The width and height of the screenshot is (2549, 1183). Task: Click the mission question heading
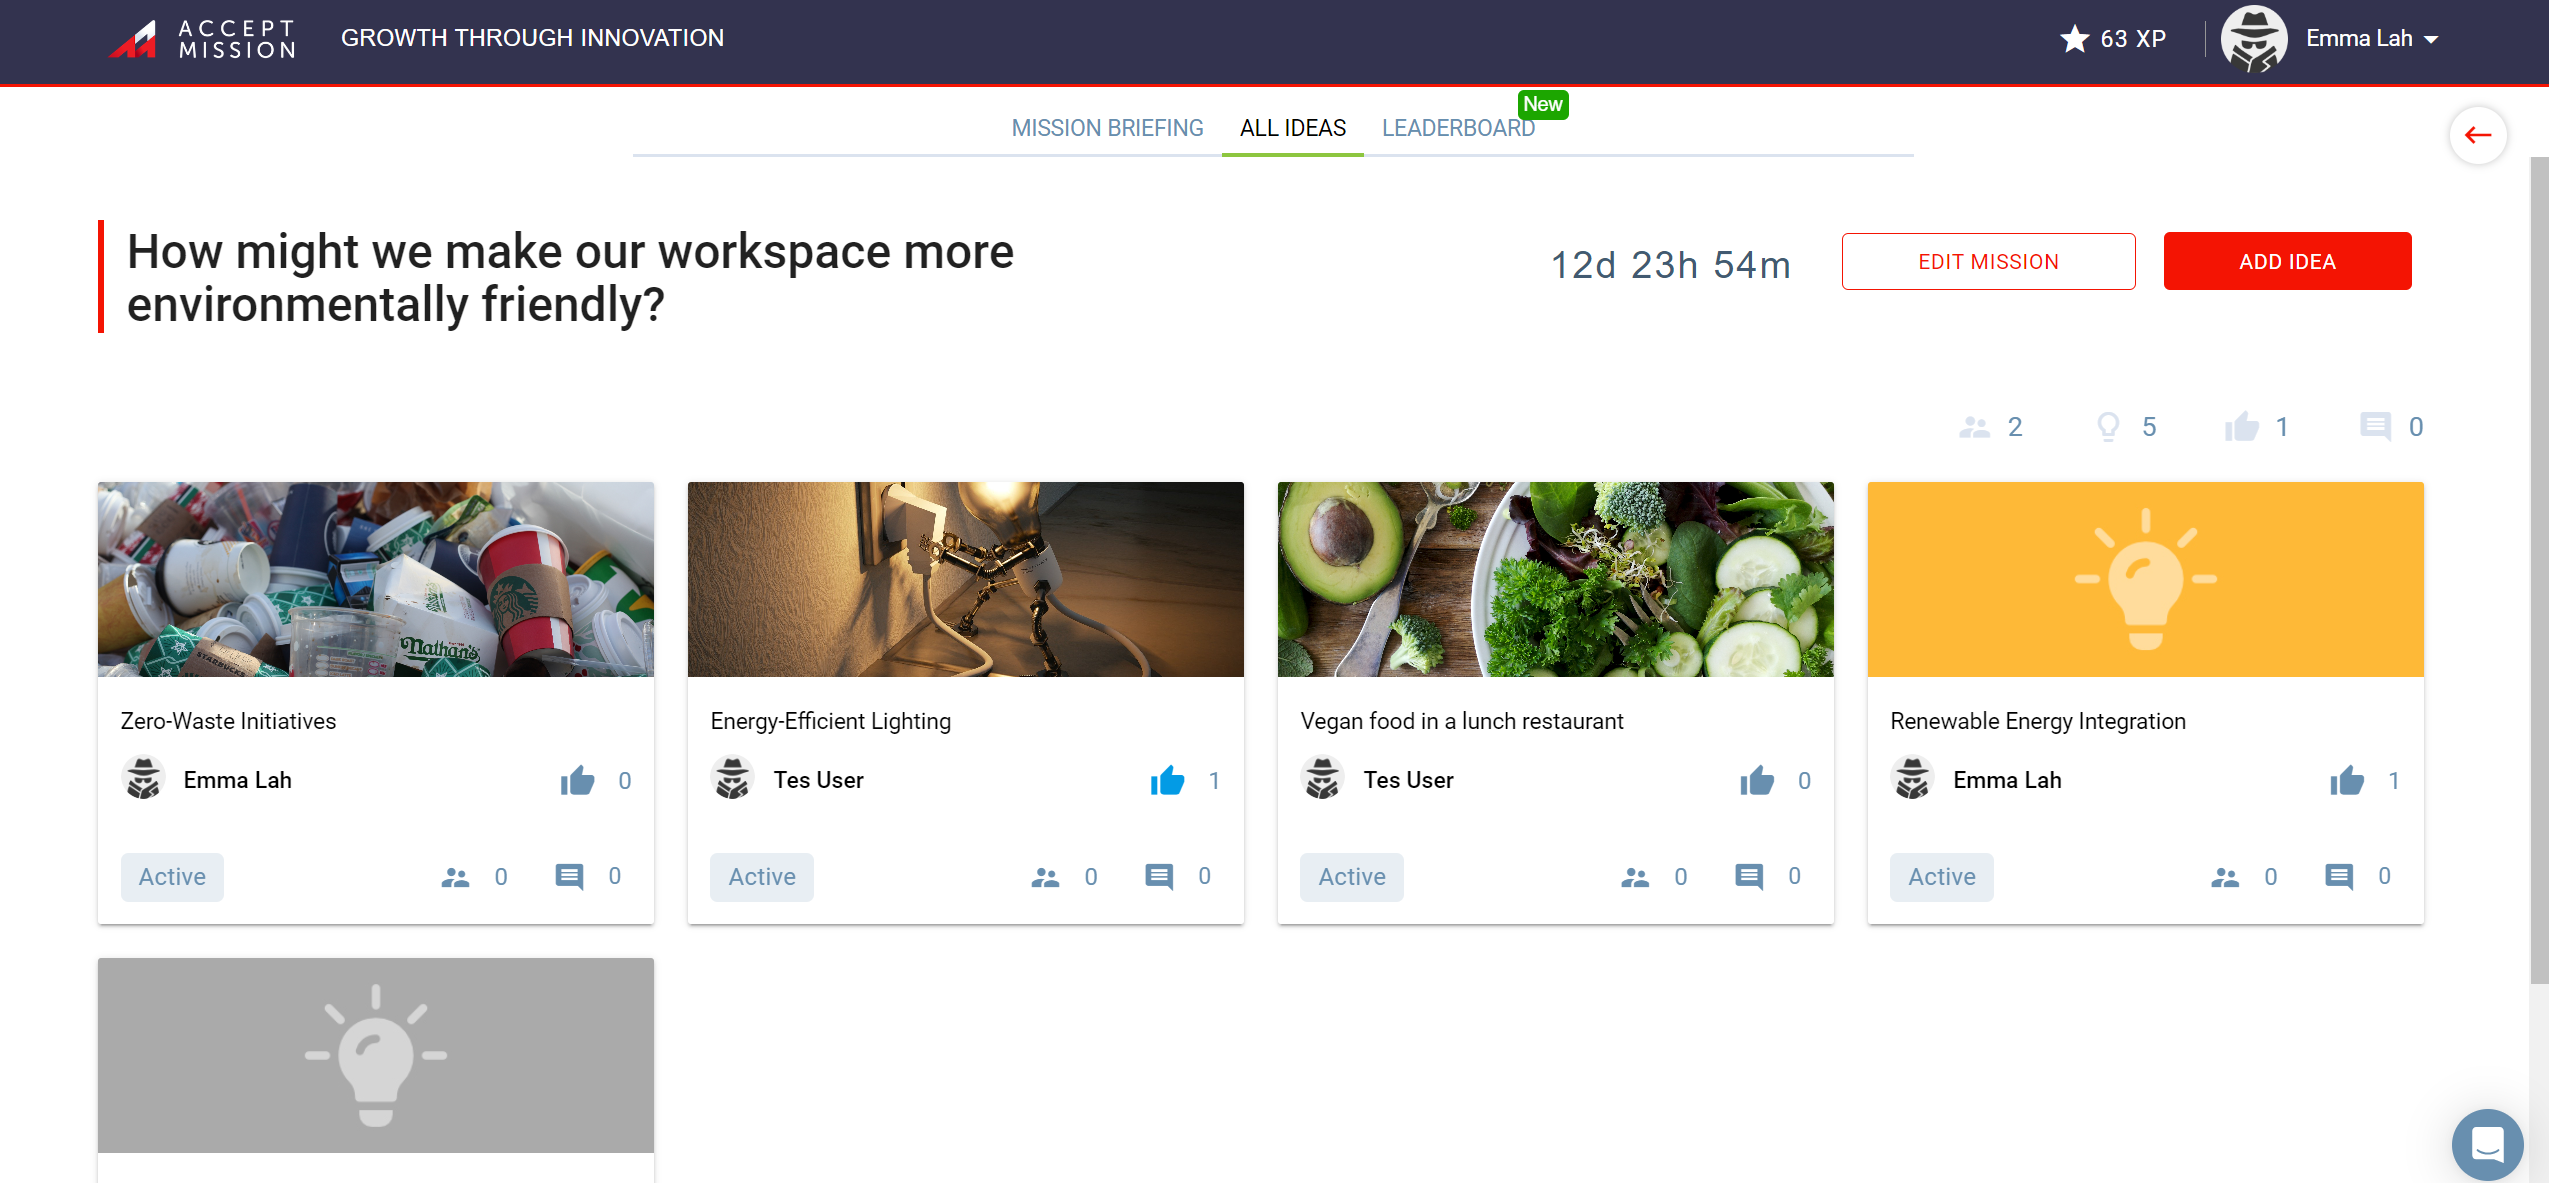point(570,277)
